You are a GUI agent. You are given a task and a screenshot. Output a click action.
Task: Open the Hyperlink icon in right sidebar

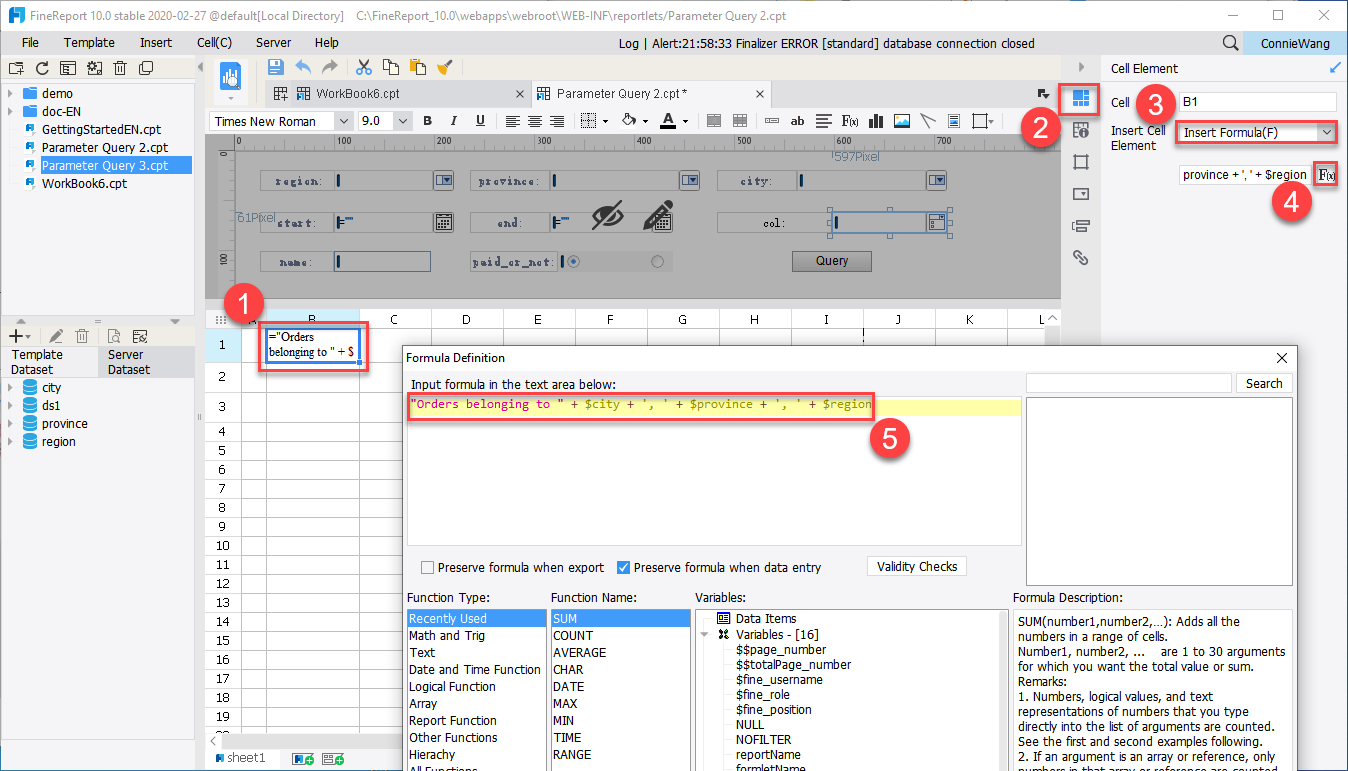tap(1081, 257)
